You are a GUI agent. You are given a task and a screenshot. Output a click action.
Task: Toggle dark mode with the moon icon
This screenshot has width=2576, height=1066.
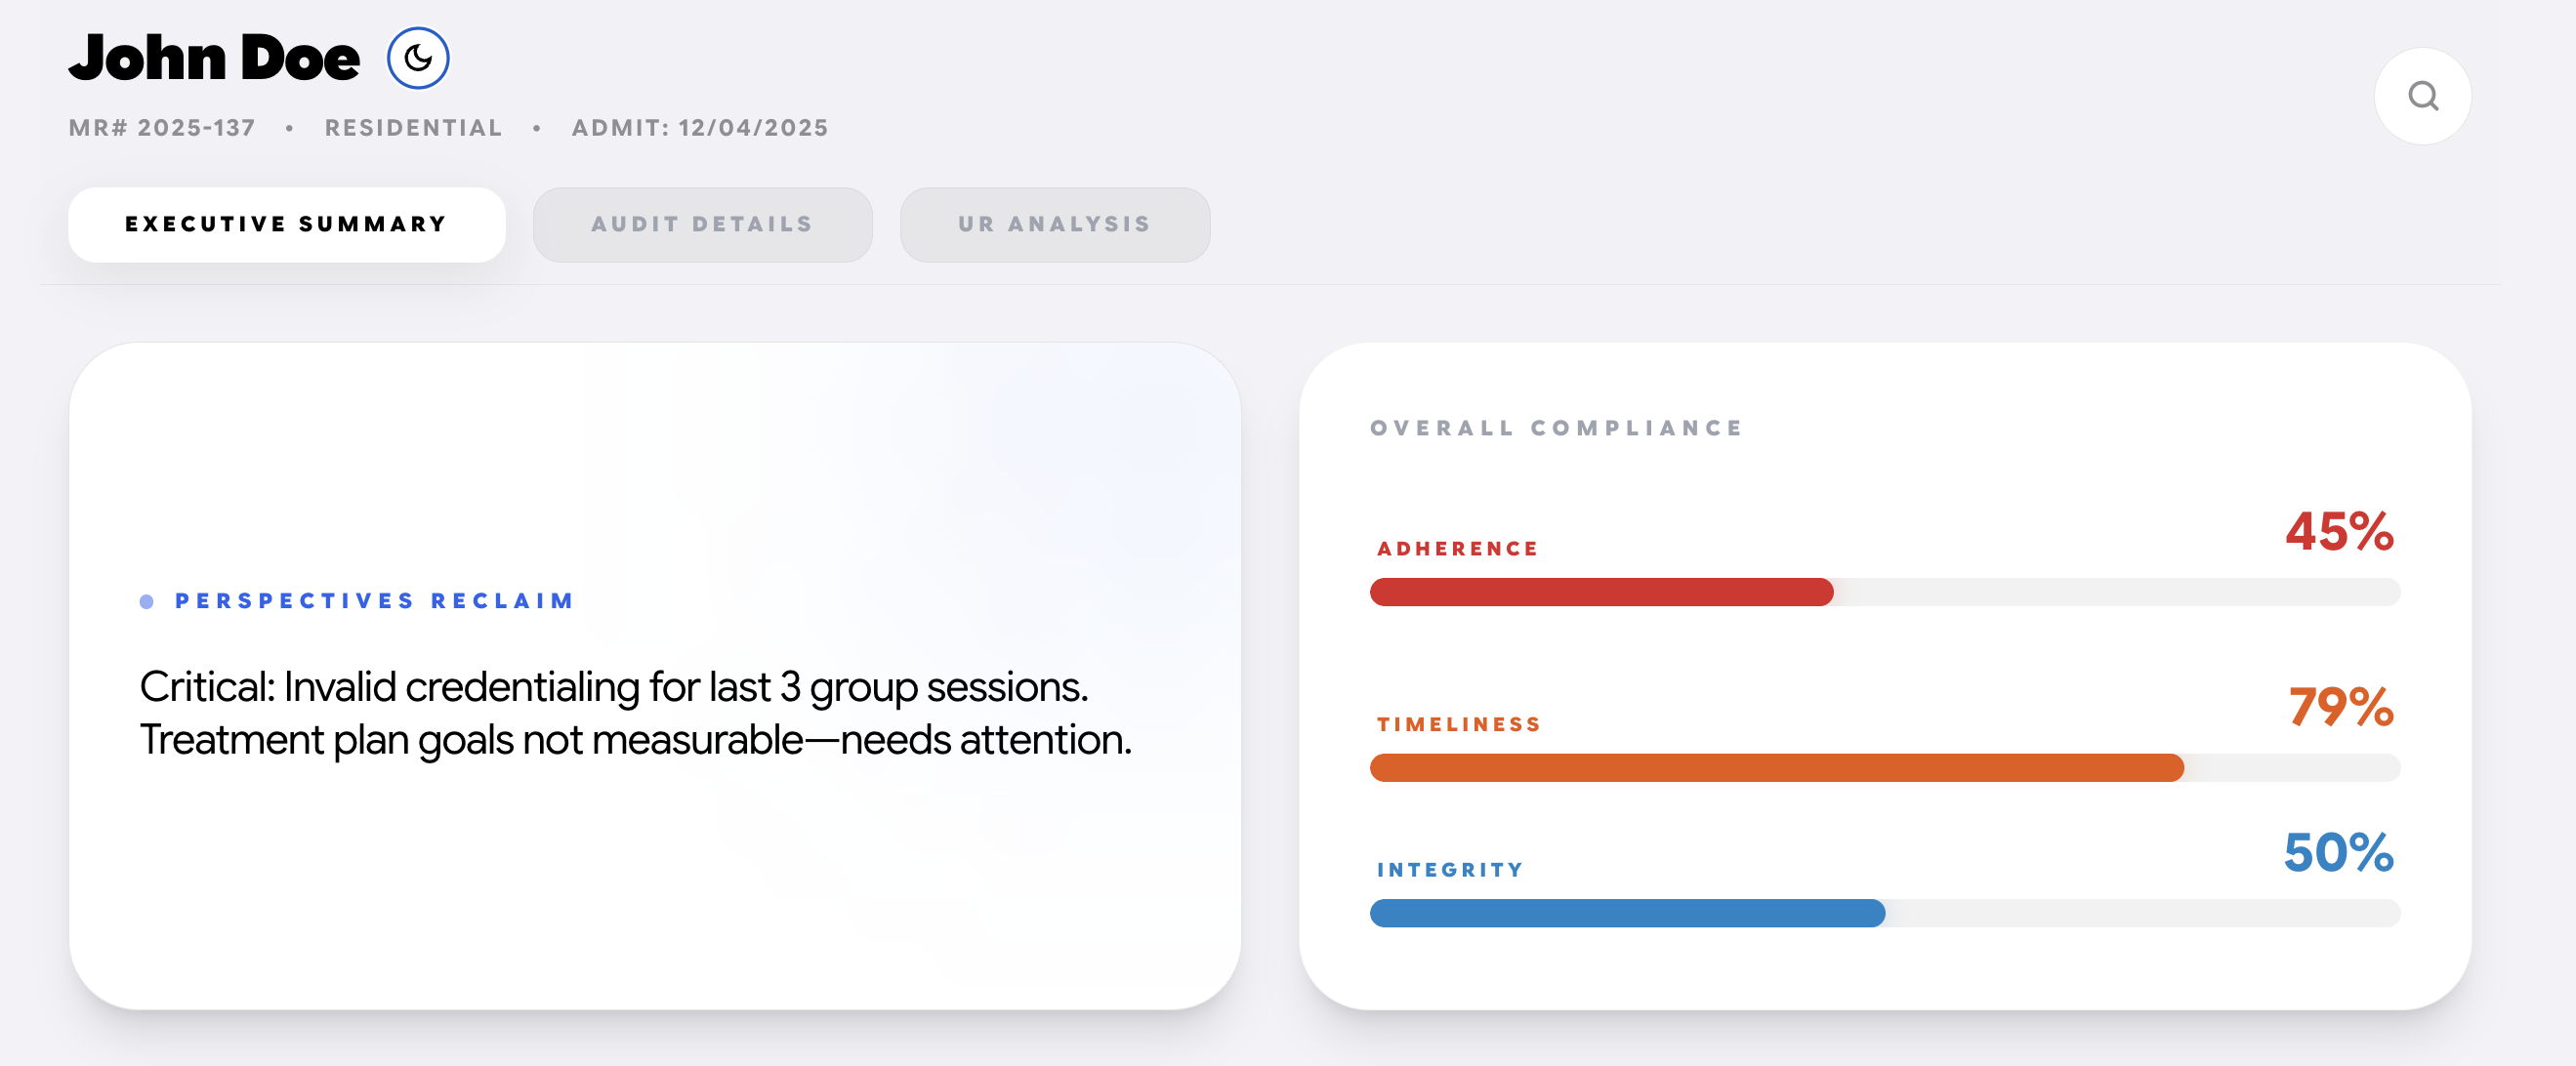point(418,58)
